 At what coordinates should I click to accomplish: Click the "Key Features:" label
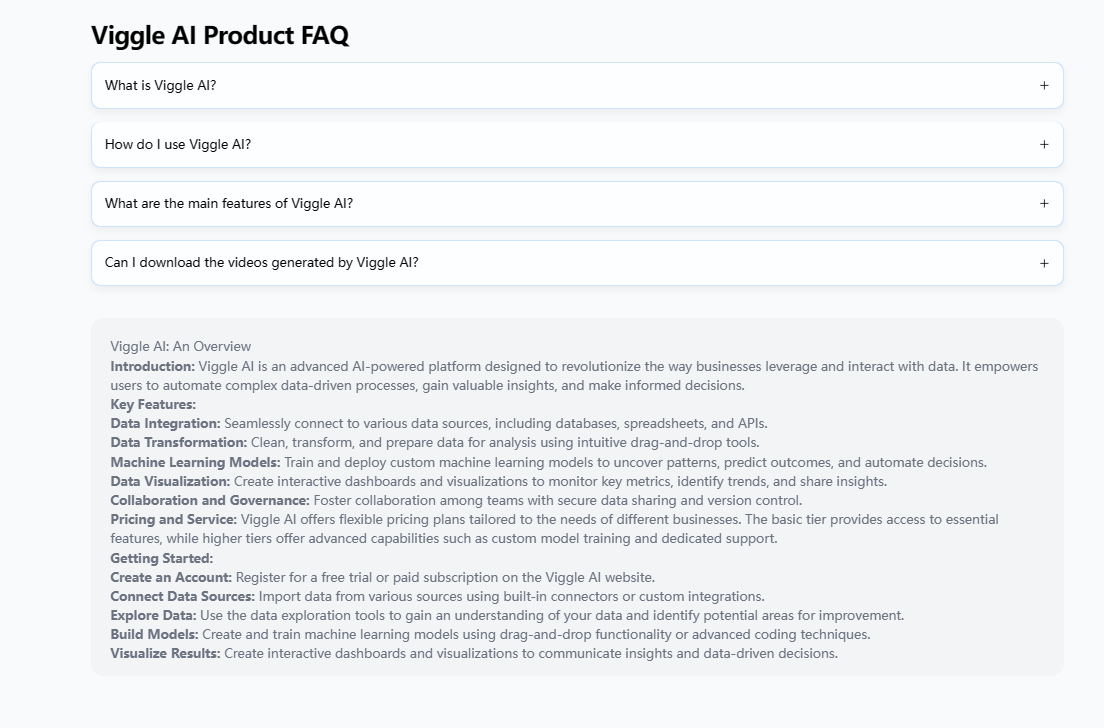coord(153,405)
